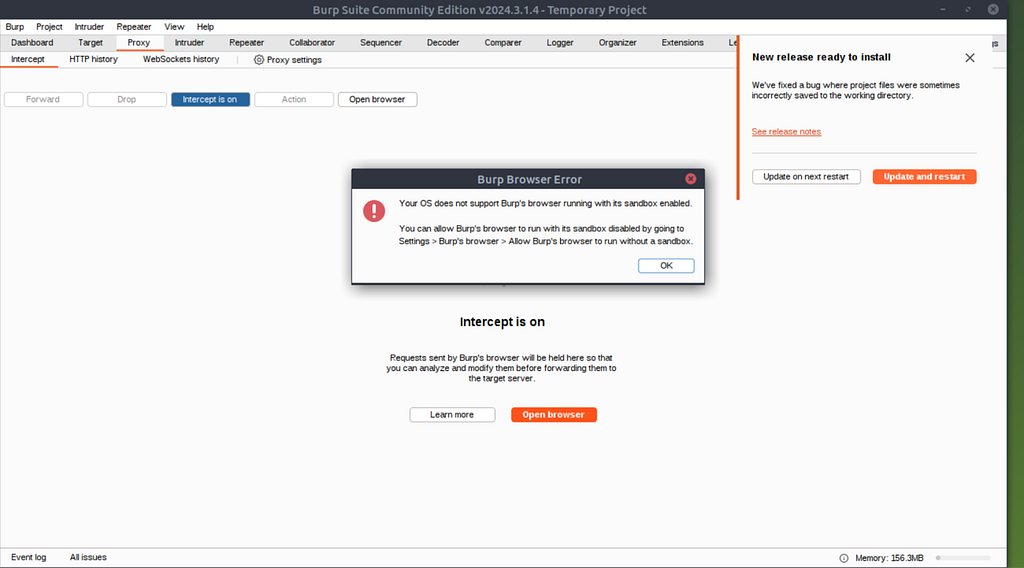
Task: Switch to the Intruder tool tab
Action: [189, 42]
